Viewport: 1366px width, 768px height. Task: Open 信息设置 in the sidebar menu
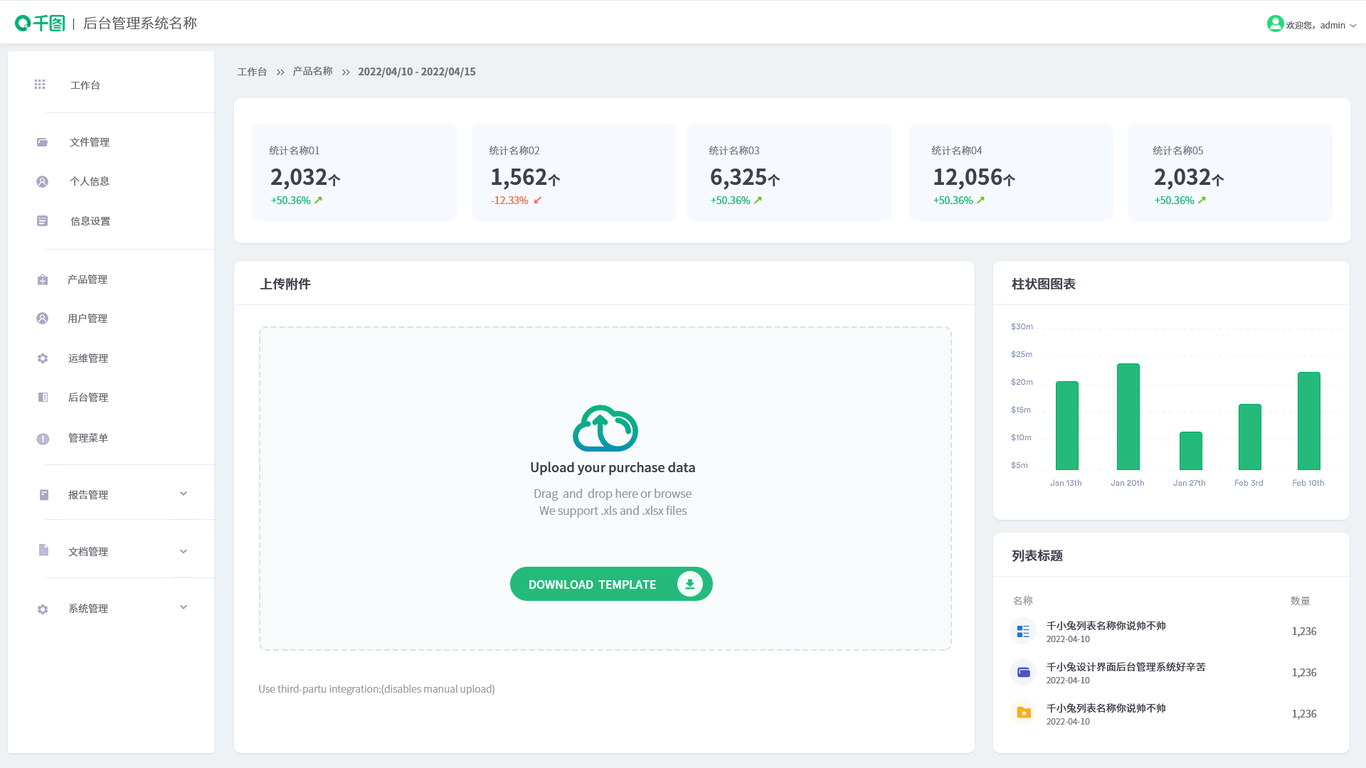[90, 221]
